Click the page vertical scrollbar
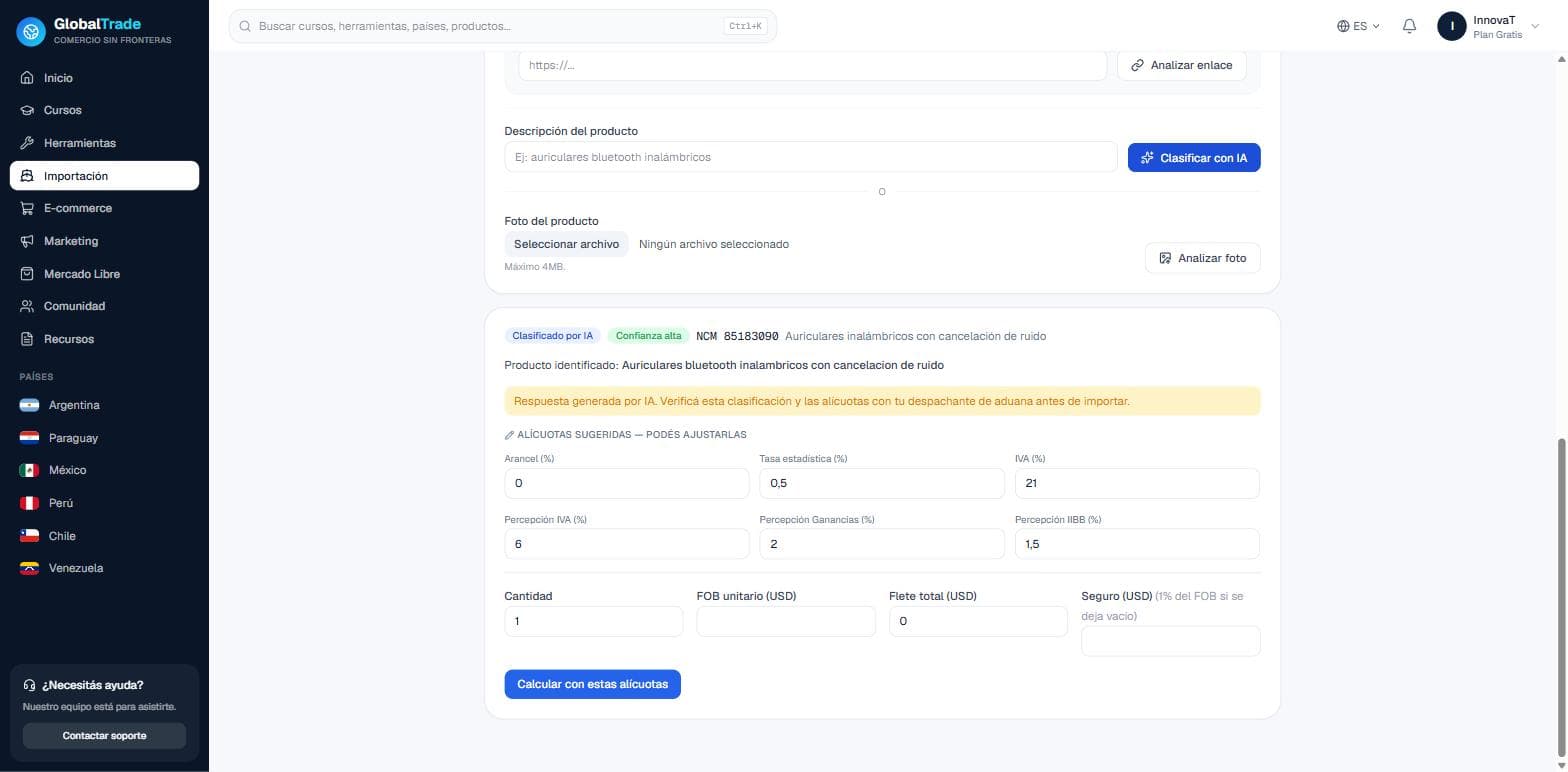The image size is (1568, 772). click(x=1561, y=596)
